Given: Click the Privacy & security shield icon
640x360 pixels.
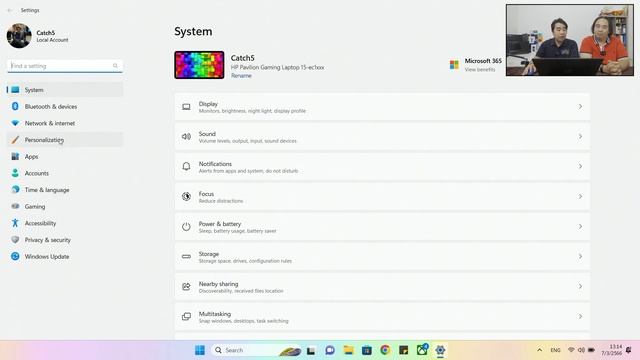Looking at the screenshot, I should [15, 240].
